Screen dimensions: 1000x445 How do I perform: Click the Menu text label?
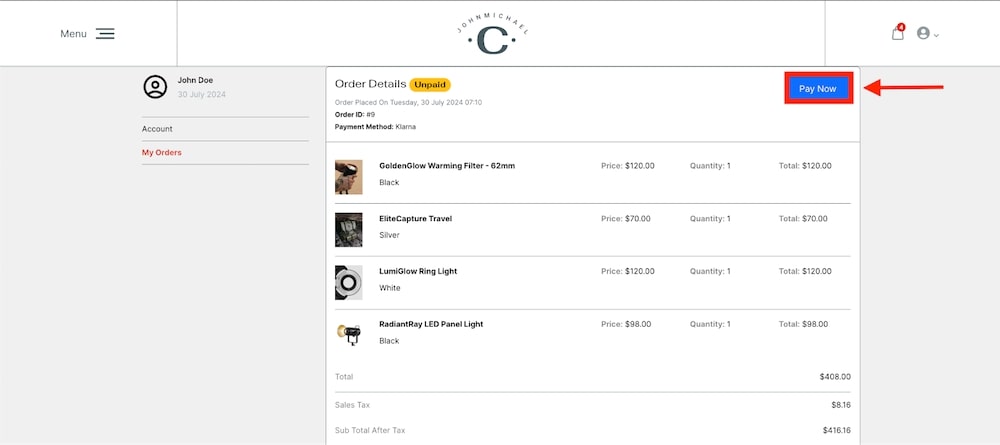[73, 34]
